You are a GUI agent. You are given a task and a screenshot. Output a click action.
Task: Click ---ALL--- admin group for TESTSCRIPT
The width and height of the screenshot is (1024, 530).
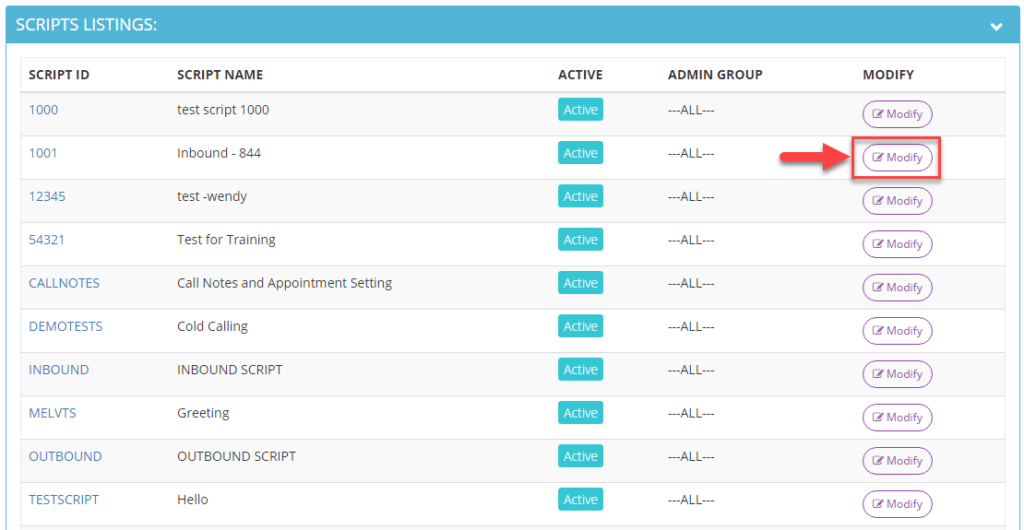tap(691, 500)
